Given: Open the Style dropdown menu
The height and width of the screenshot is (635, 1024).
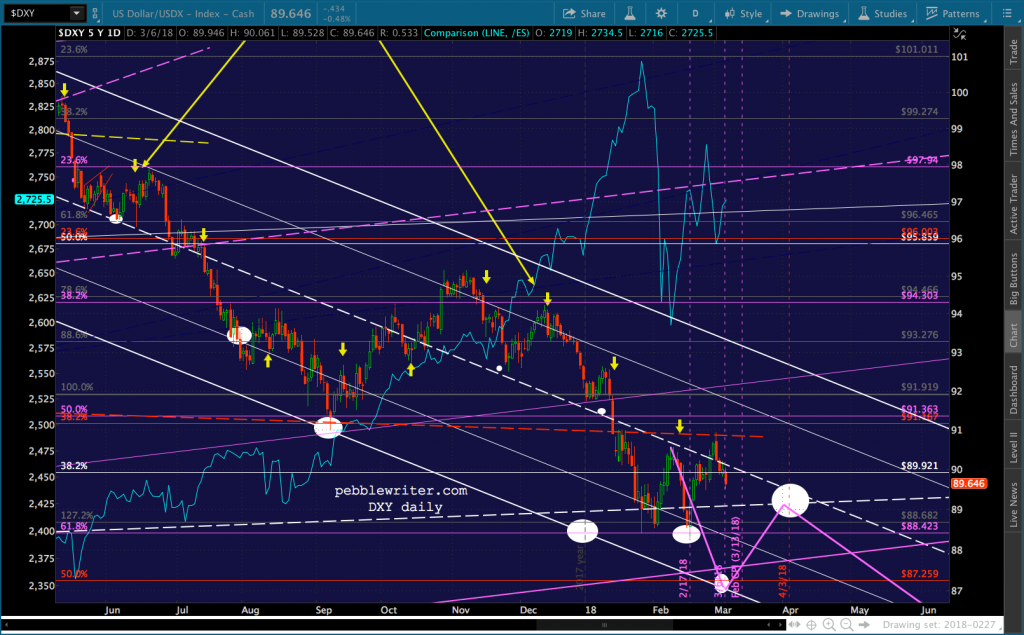Looking at the screenshot, I should point(743,13).
